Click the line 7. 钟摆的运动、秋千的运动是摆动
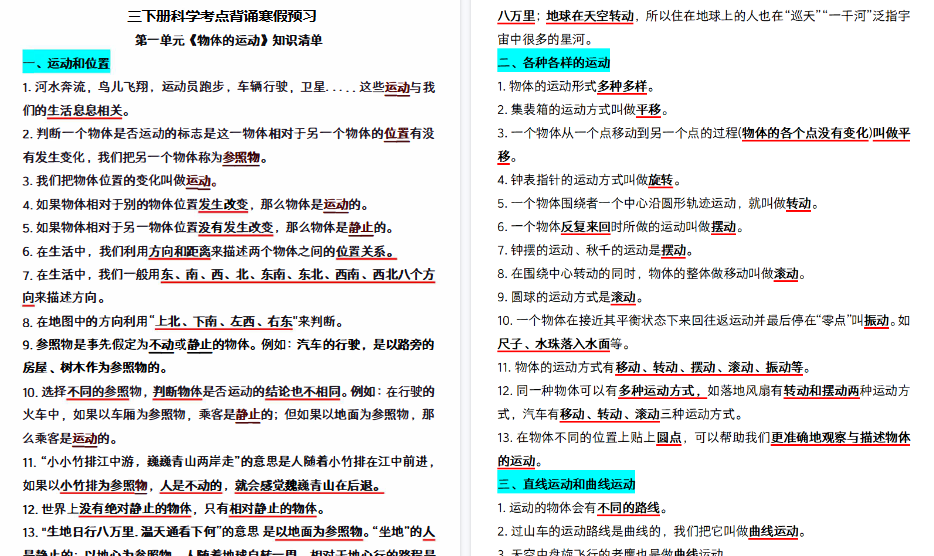The image size is (934, 556). point(596,250)
